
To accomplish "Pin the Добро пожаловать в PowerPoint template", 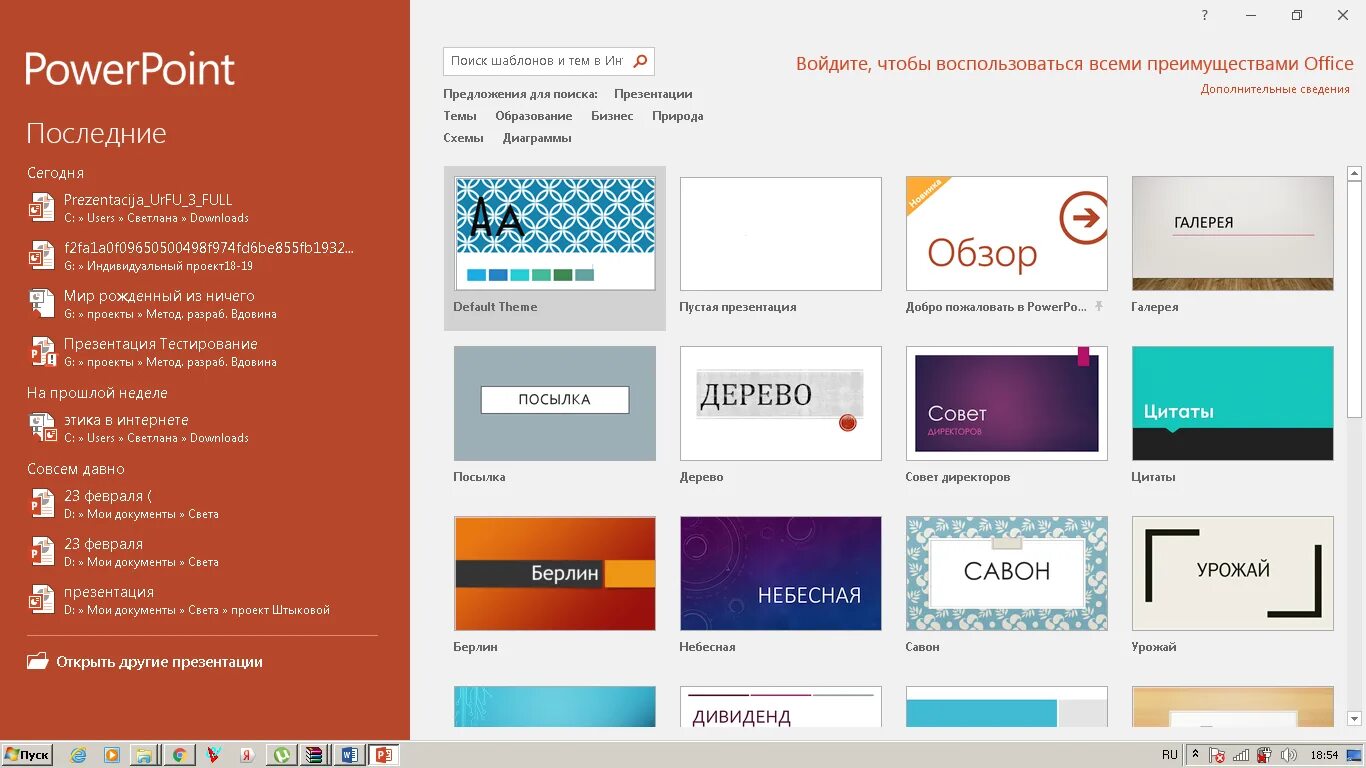I will (1099, 307).
